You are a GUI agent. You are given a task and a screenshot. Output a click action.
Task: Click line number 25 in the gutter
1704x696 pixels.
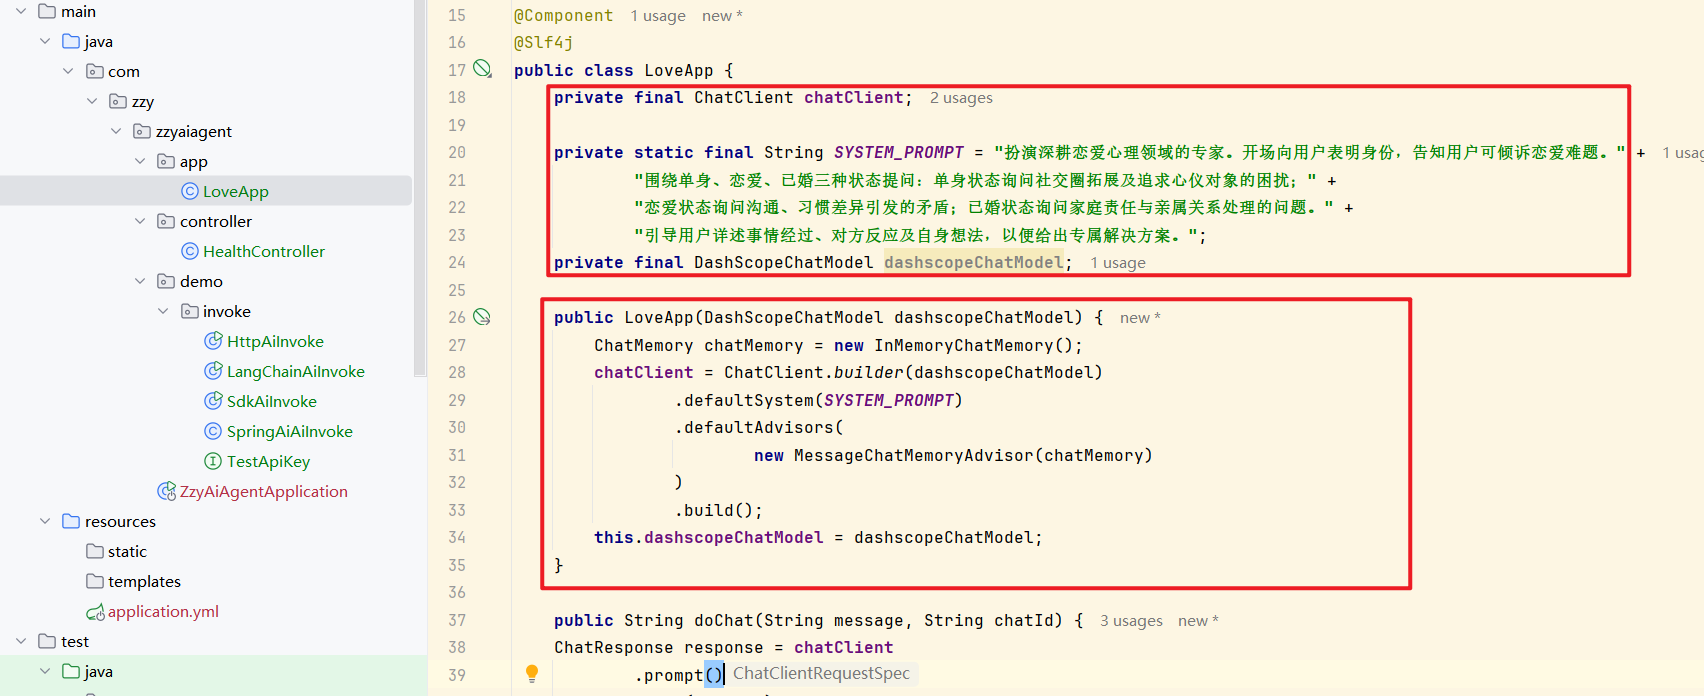(457, 290)
